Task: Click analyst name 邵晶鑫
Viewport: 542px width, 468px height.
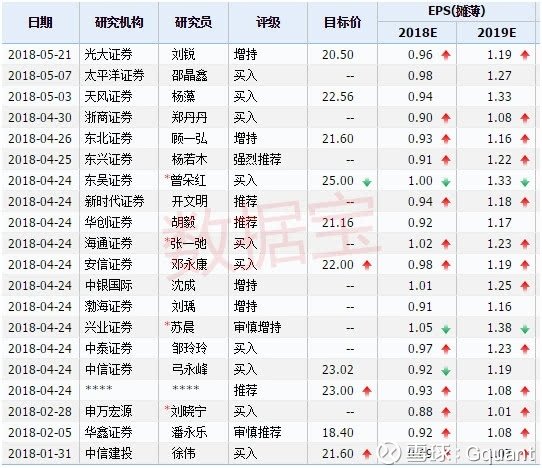Action: [189, 76]
